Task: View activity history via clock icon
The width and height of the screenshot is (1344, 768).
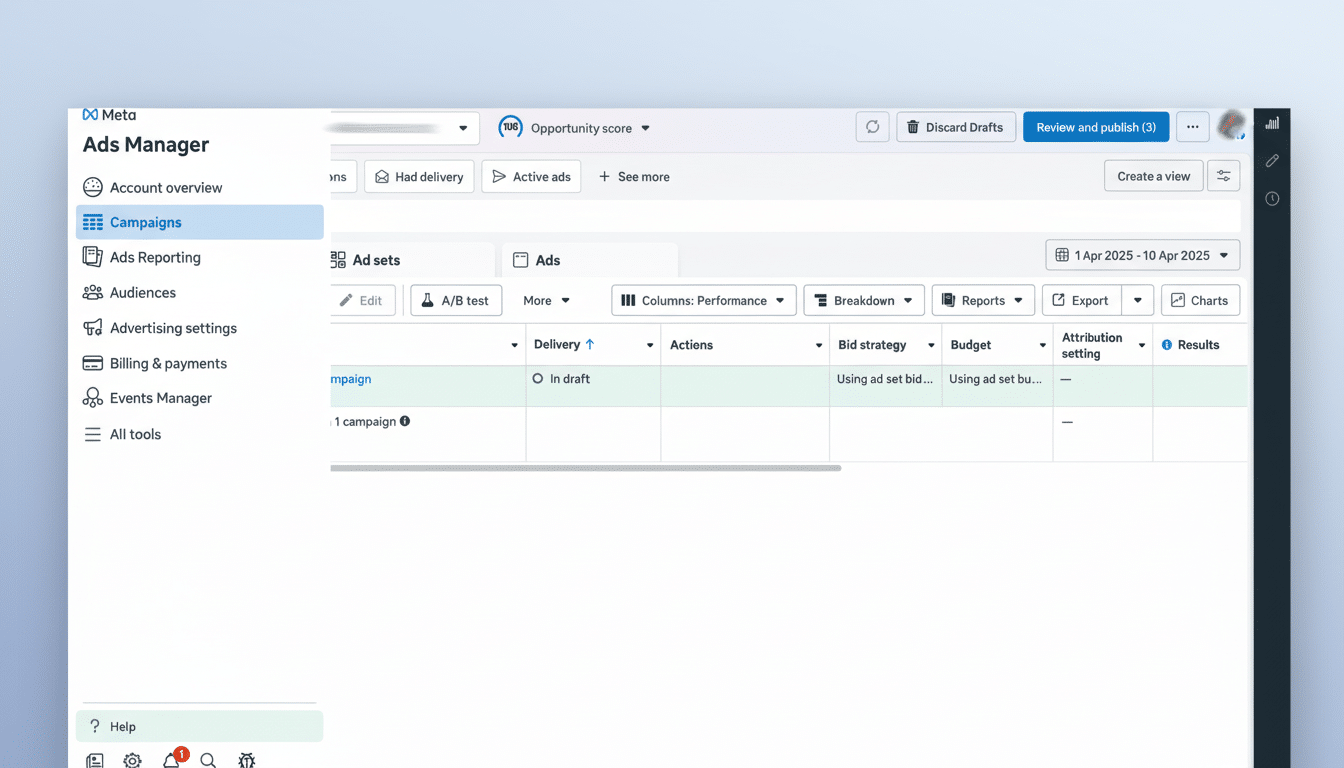Action: coord(1272,198)
